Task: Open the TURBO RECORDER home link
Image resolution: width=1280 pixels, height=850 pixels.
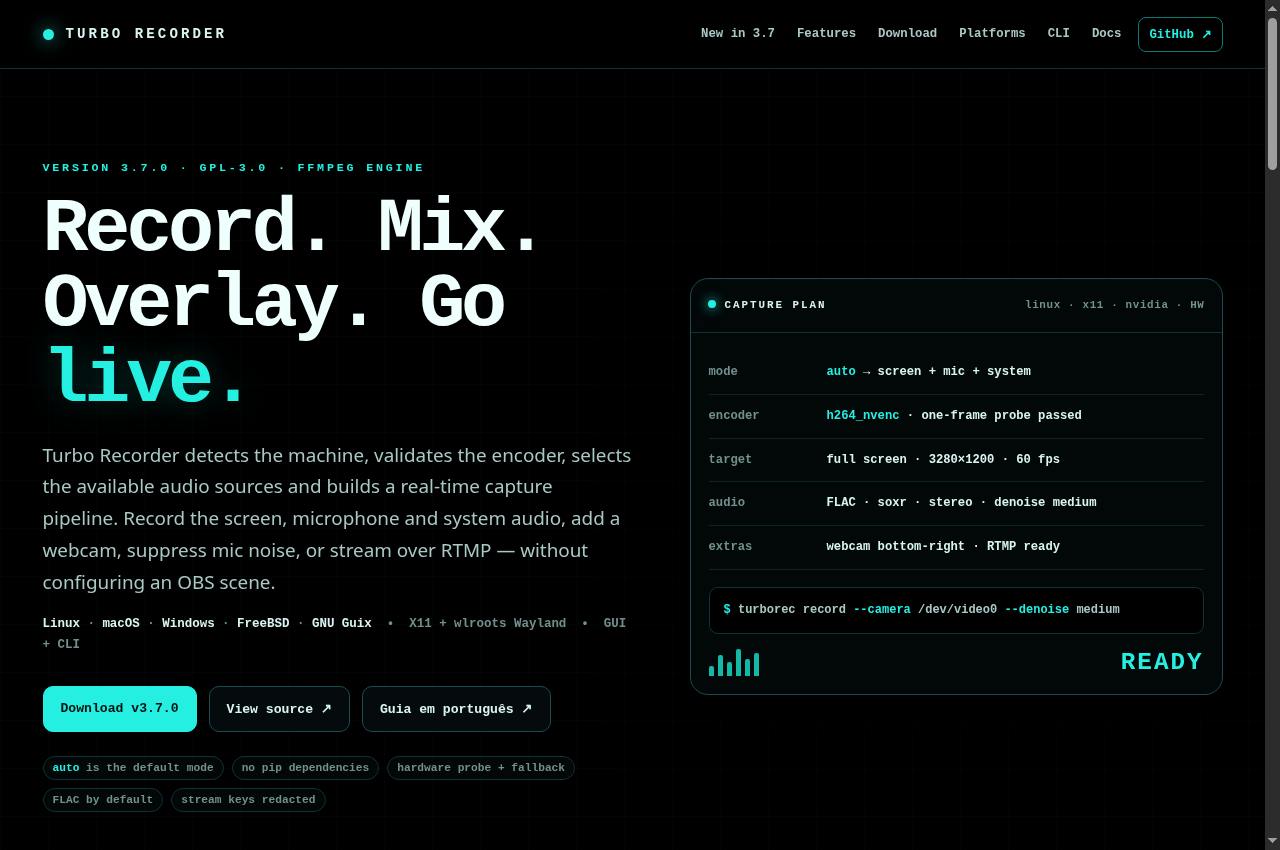Action: (134, 34)
